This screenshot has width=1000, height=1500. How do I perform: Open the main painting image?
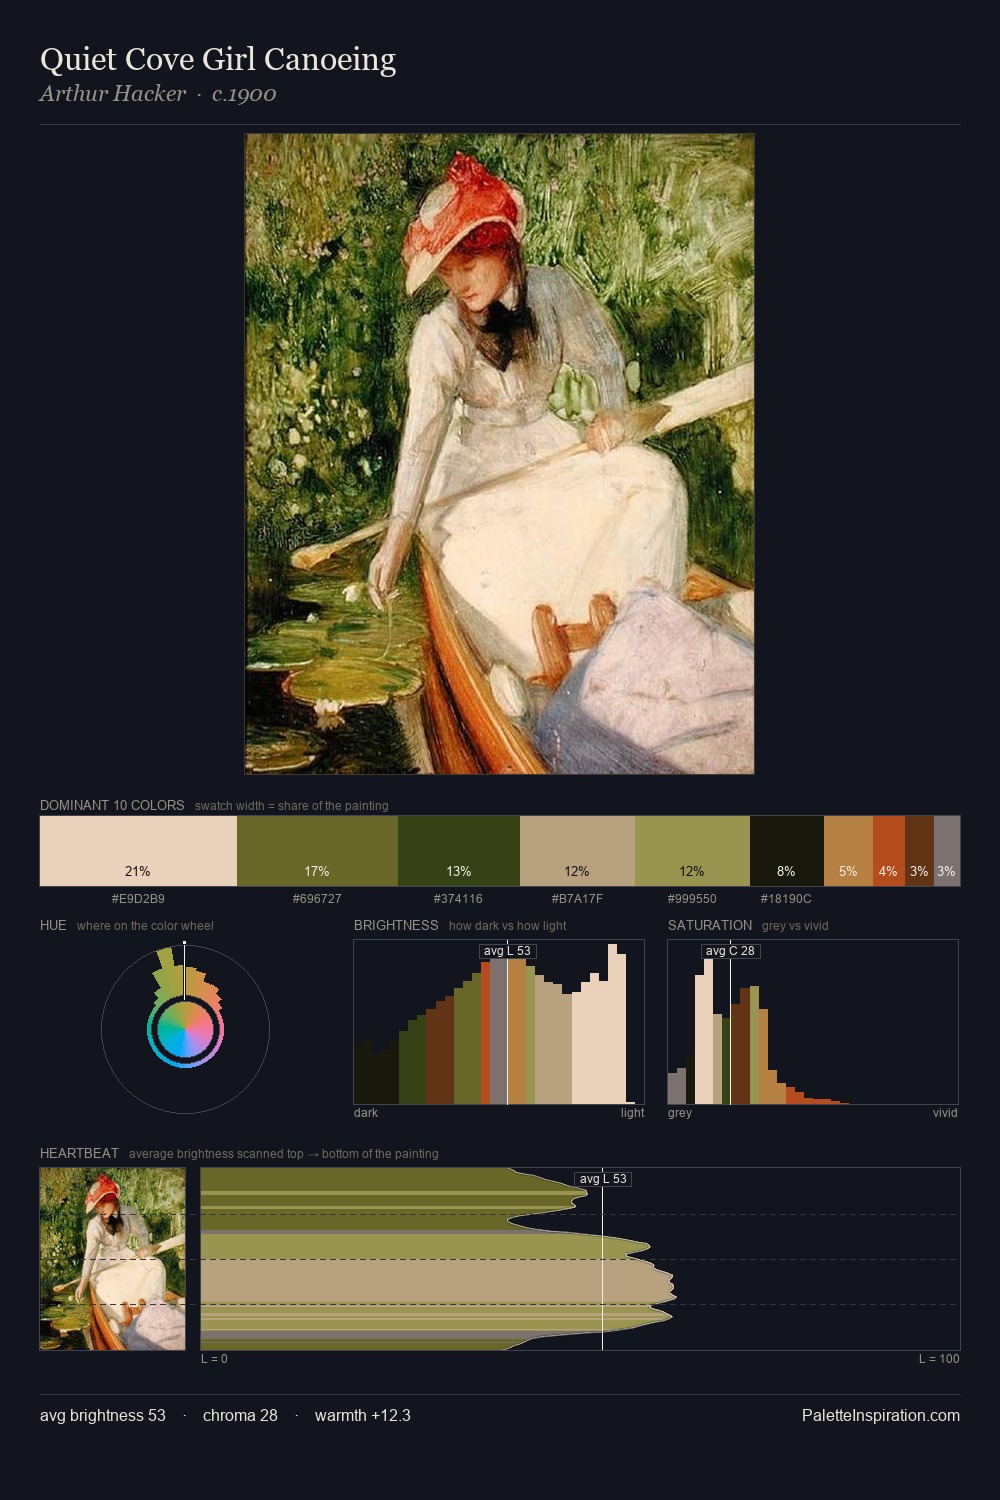[x=499, y=454]
